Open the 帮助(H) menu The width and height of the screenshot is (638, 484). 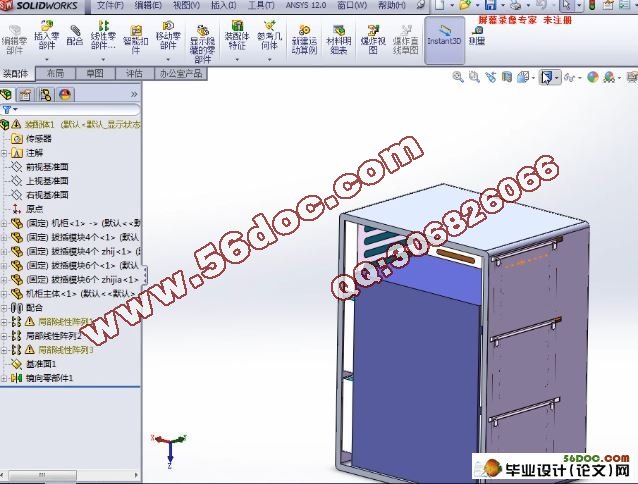click(x=391, y=5)
